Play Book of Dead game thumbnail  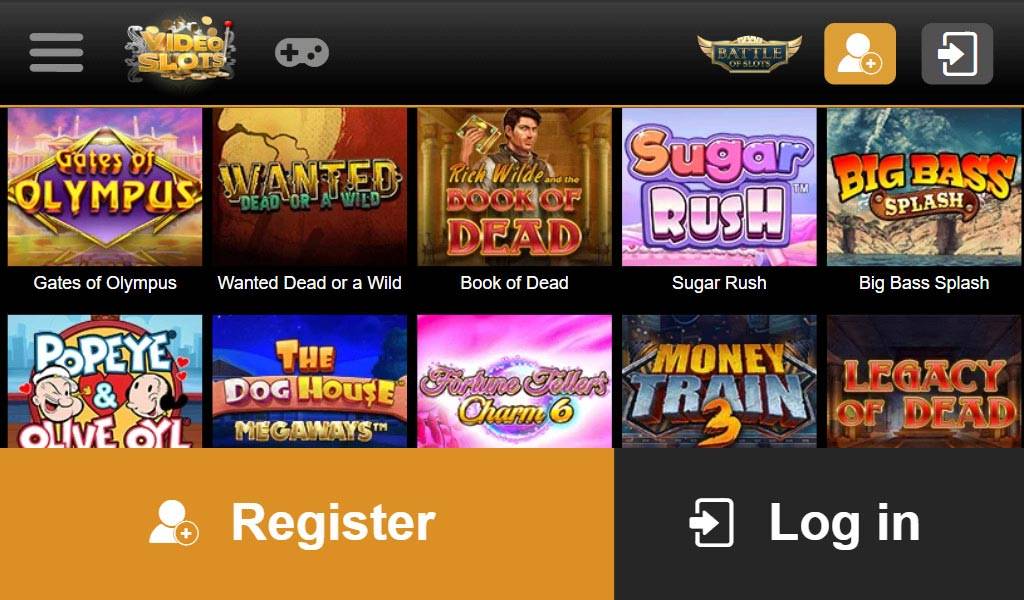515,187
